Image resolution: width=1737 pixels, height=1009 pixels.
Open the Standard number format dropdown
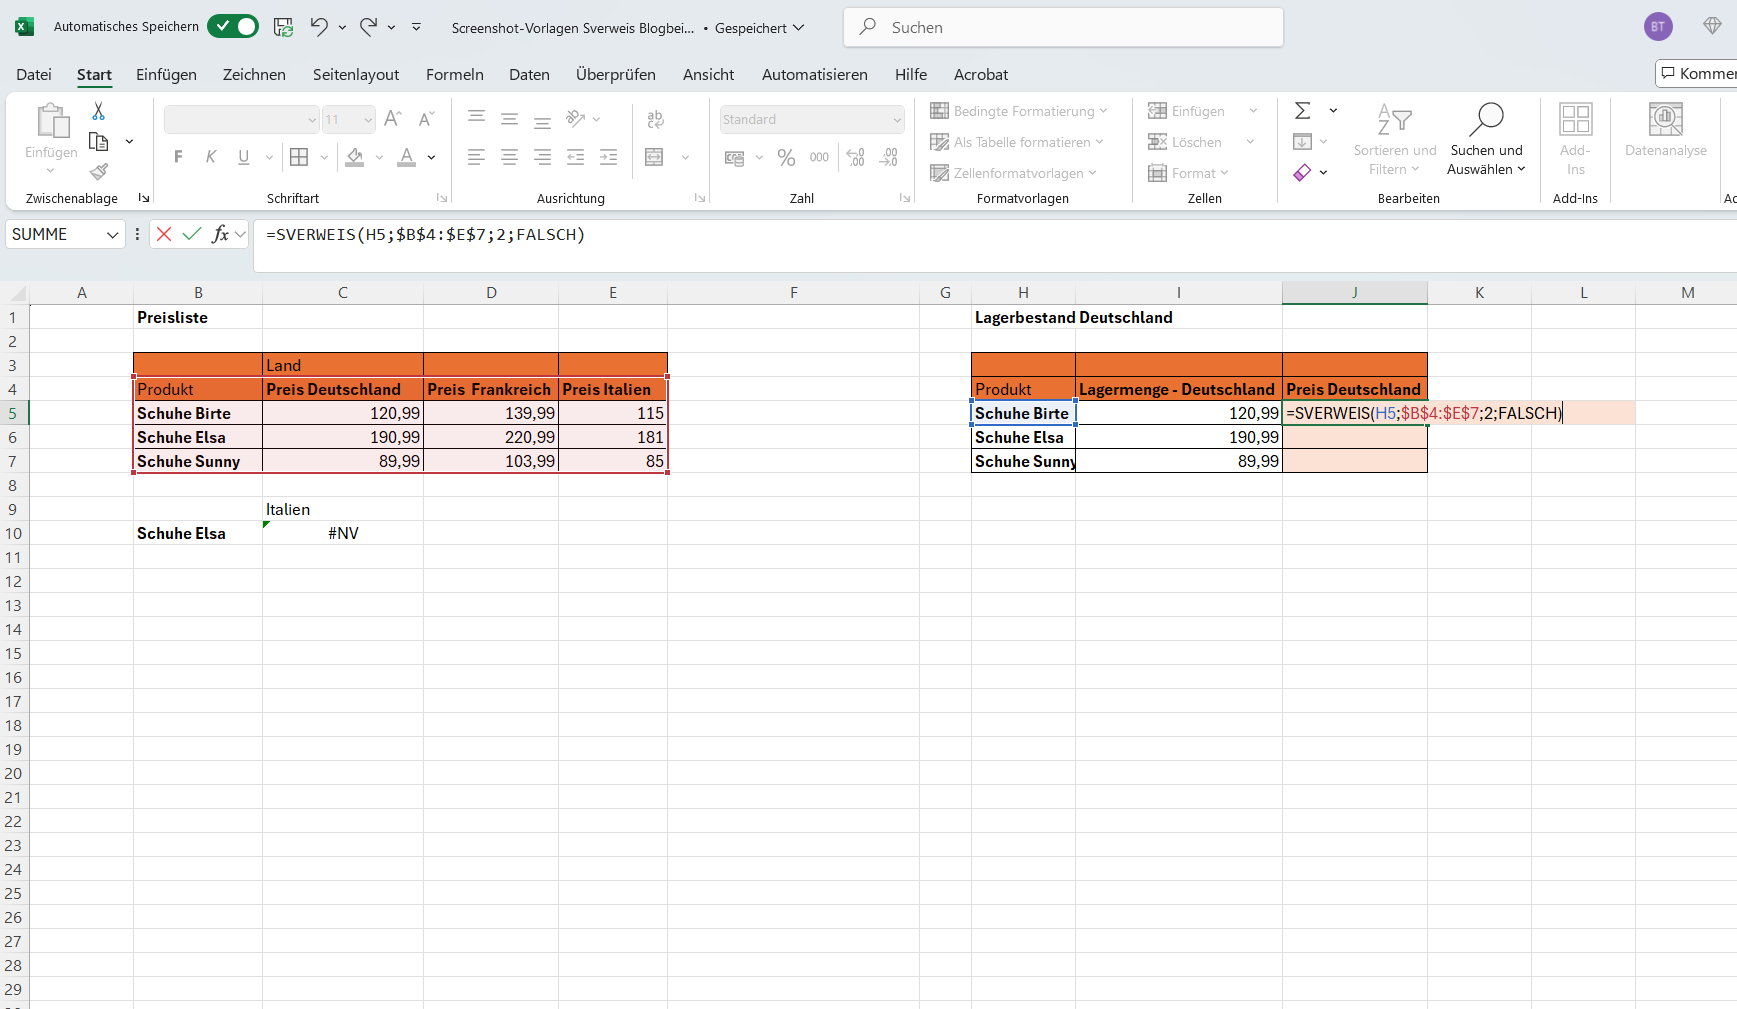[811, 119]
